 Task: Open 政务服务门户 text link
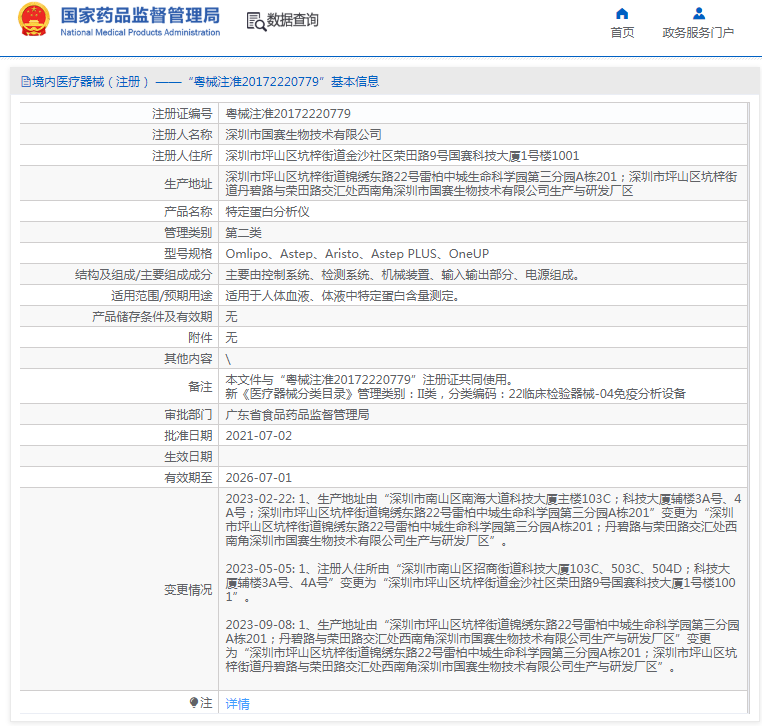point(698,33)
